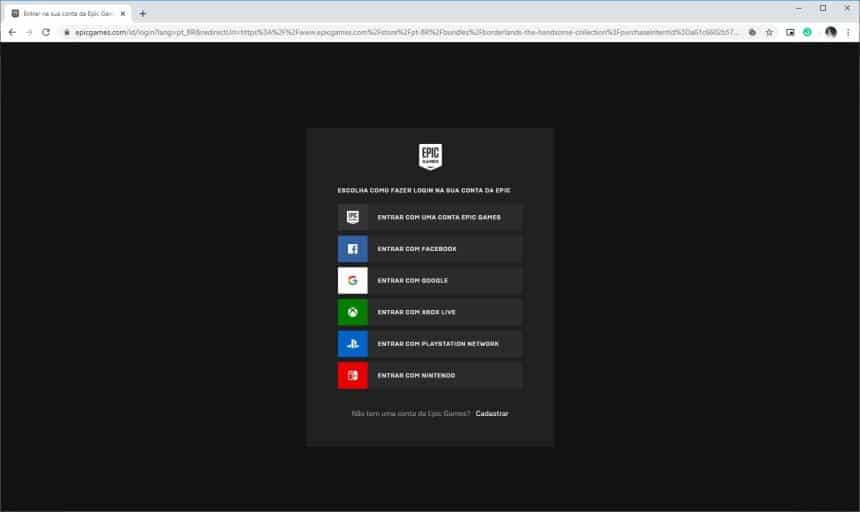Image resolution: width=860 pixels, height=512 pixels.
Task: Click the Google G logo icon
Action: 353,281
